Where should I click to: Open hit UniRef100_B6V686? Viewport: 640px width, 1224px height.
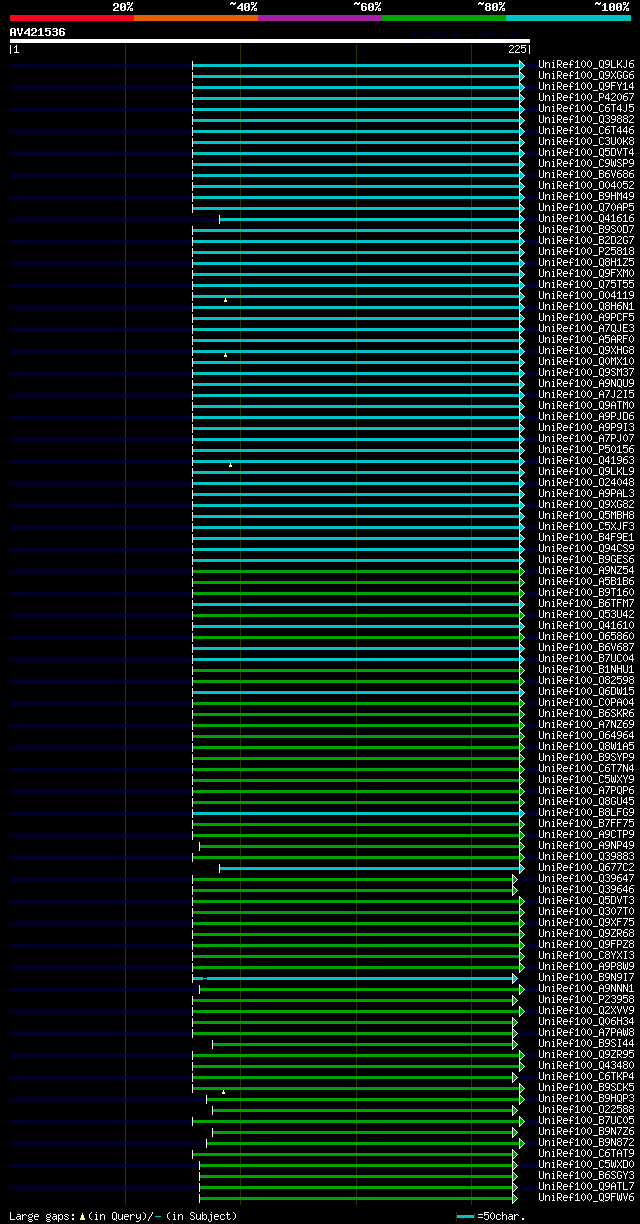tap(586, 174)
